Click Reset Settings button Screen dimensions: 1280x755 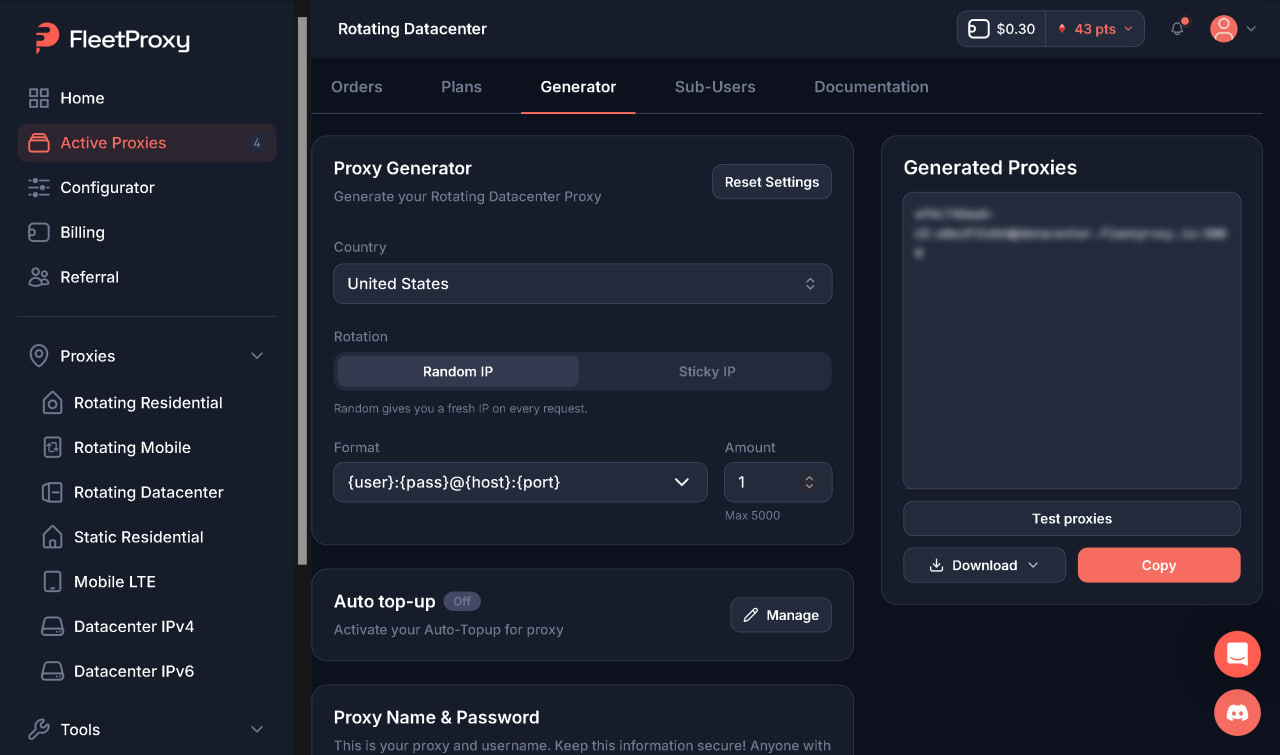[772, 182]
